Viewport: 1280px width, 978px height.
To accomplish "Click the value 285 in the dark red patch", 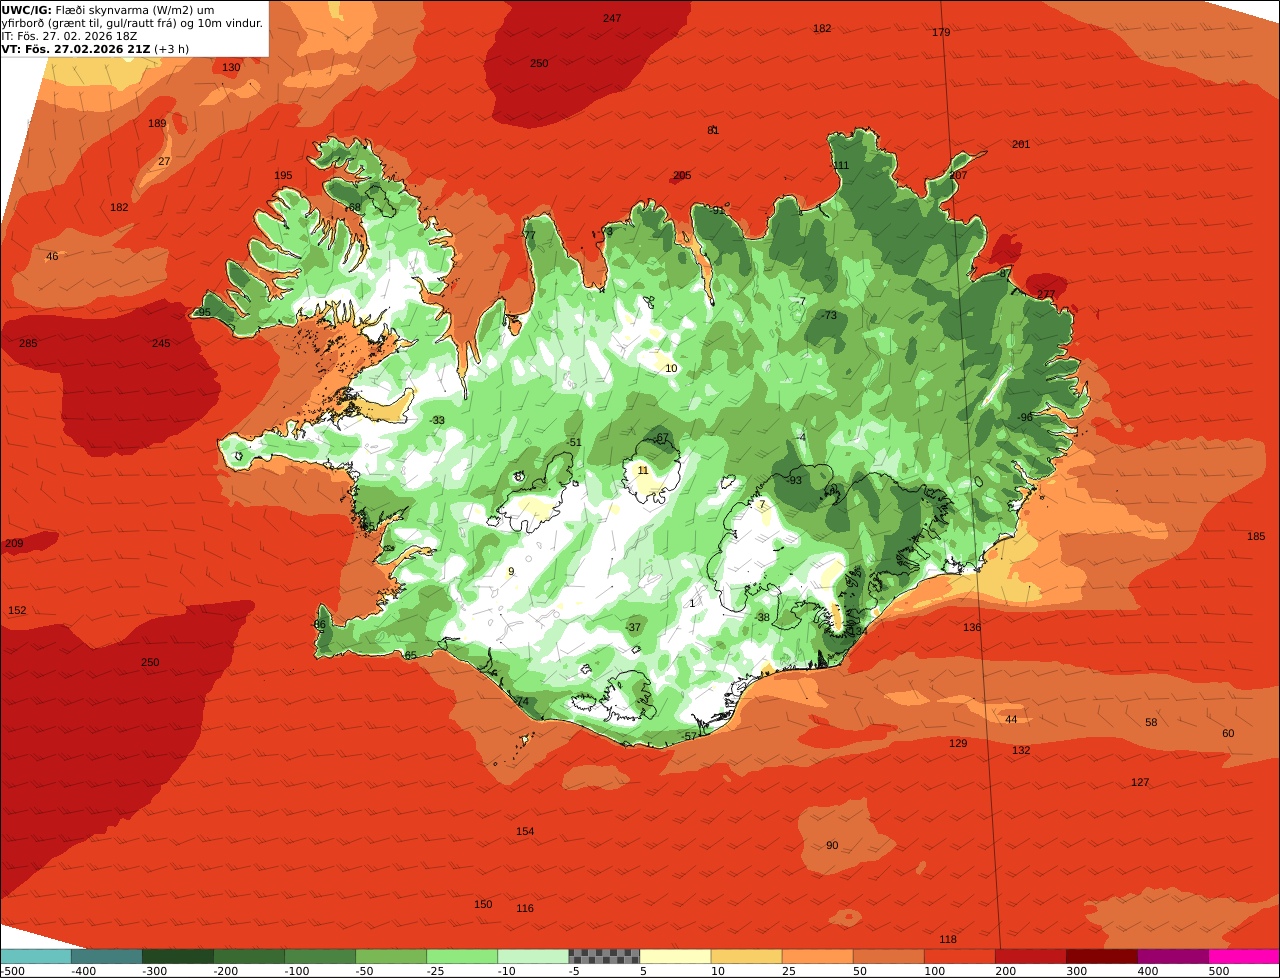I will (x=28, y=343).
